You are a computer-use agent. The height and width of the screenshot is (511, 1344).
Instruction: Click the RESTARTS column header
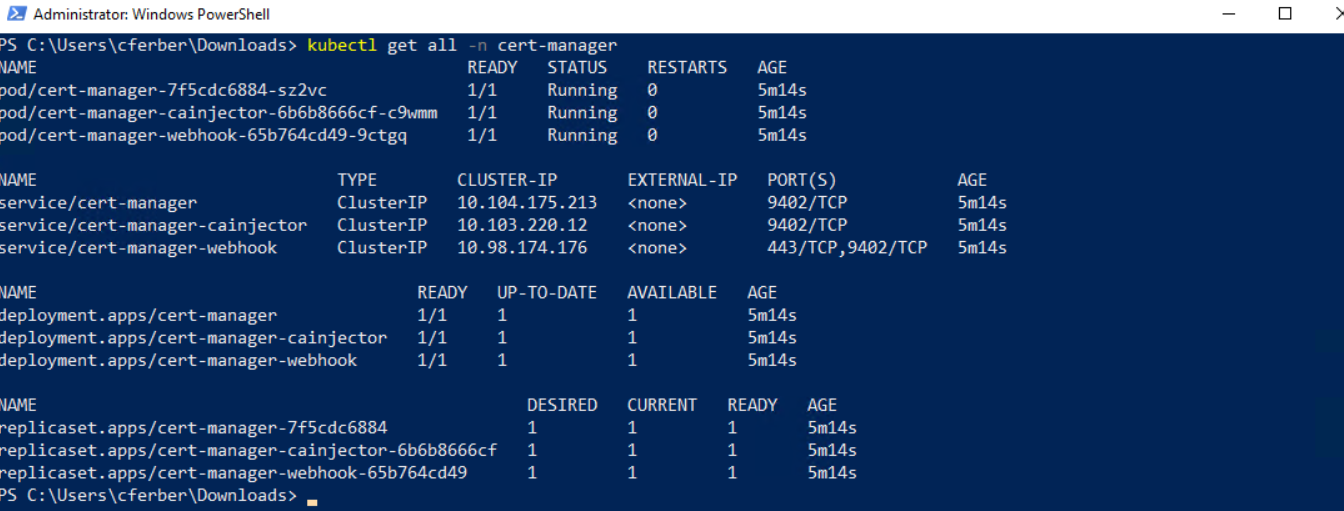pos(687,68)
